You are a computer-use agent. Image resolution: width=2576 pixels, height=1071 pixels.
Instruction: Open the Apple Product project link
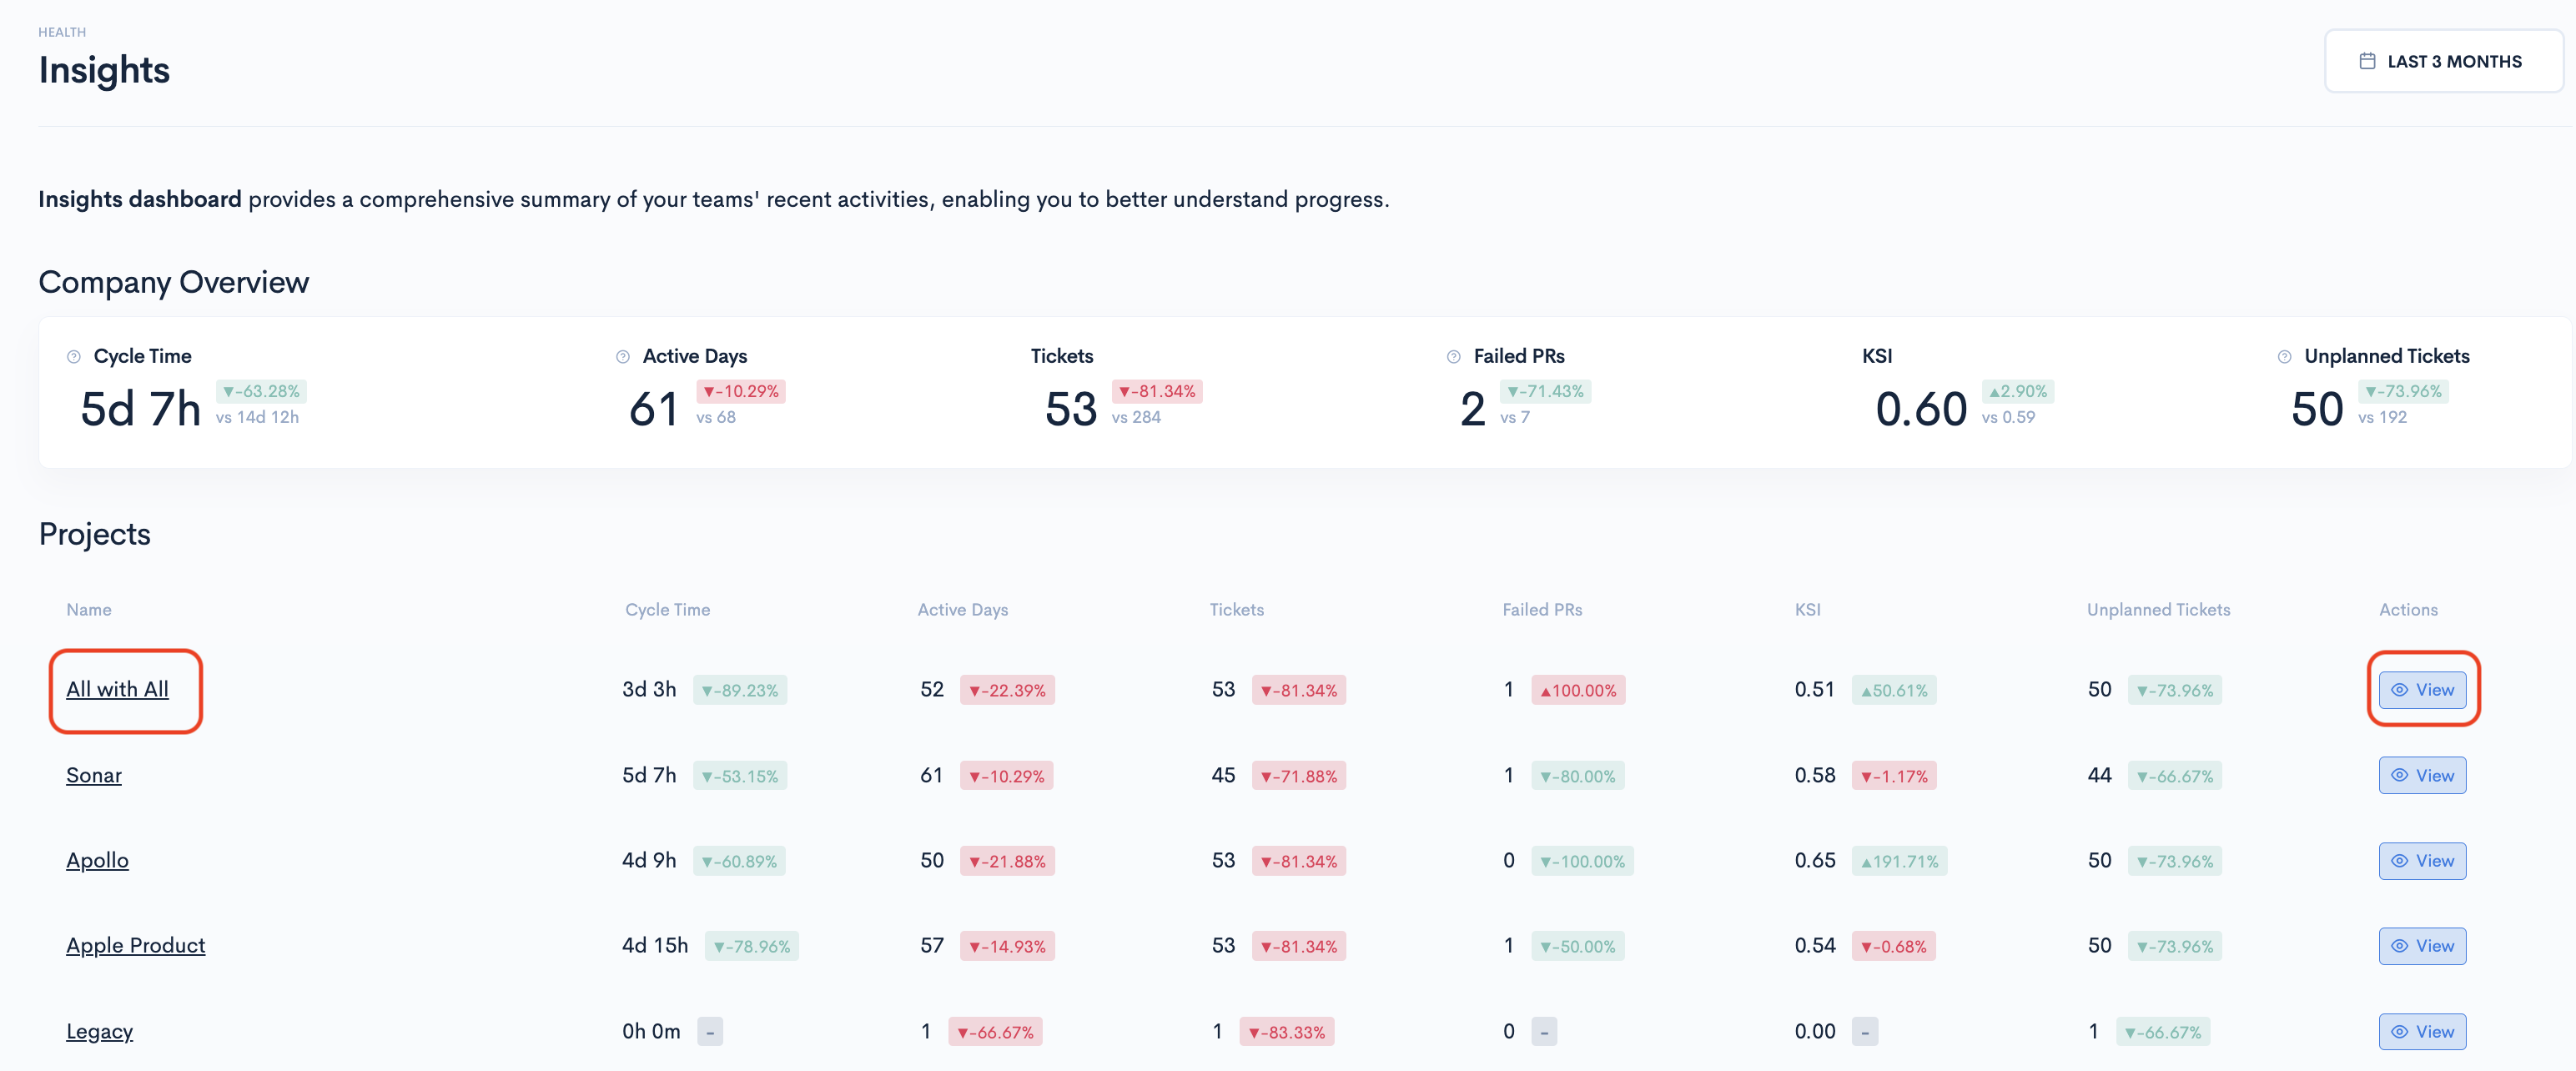point(135,946)
